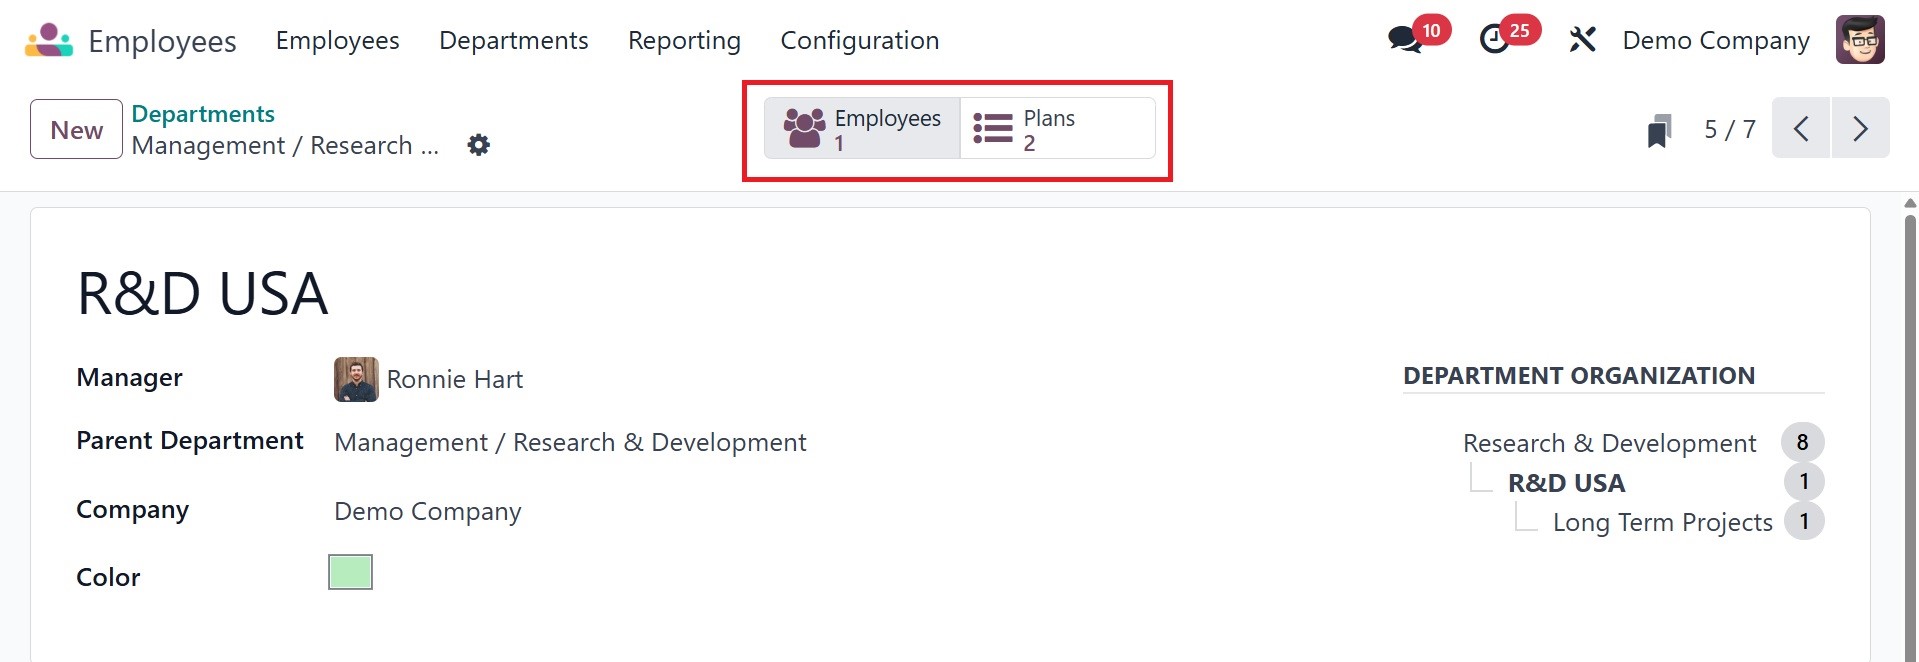Click the New button
This screenshot has width=1919, height=662.
click(76, 129)
